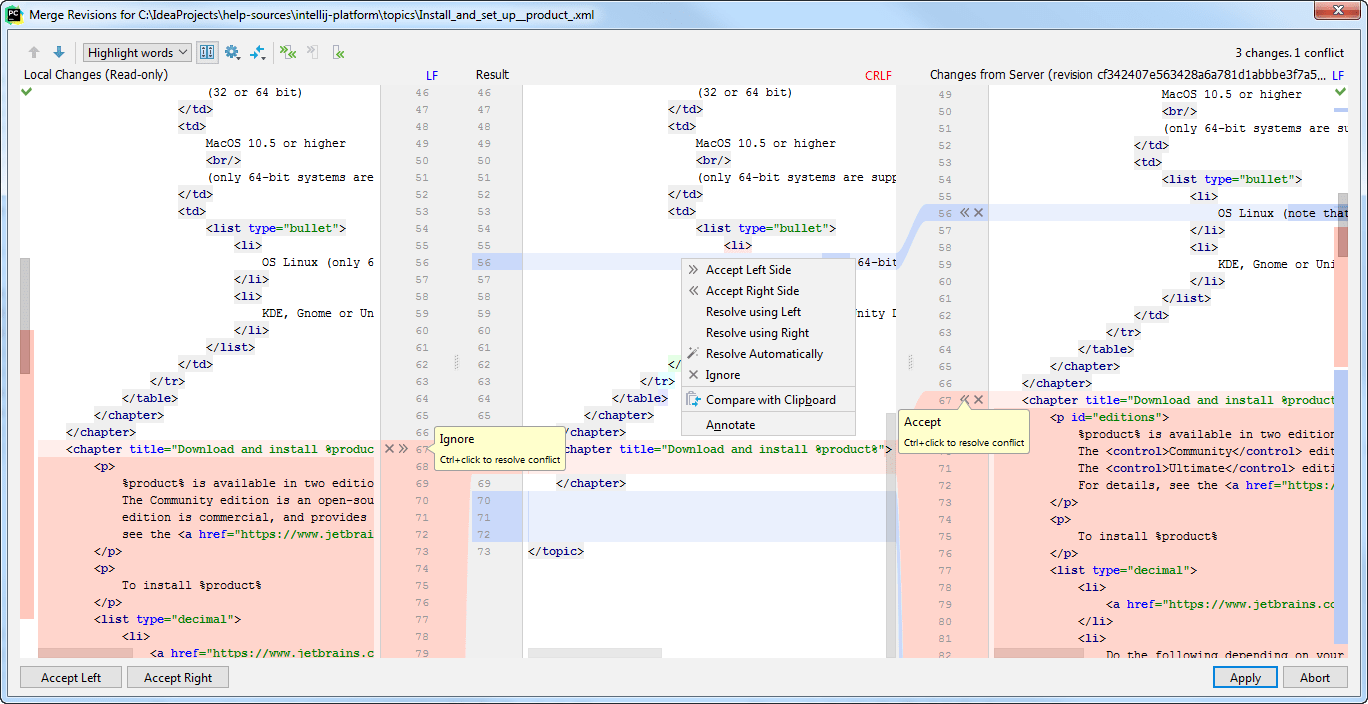Click Apply to finish the merge
Viewport: 1368px width, 704px height.
(1244, 677)
